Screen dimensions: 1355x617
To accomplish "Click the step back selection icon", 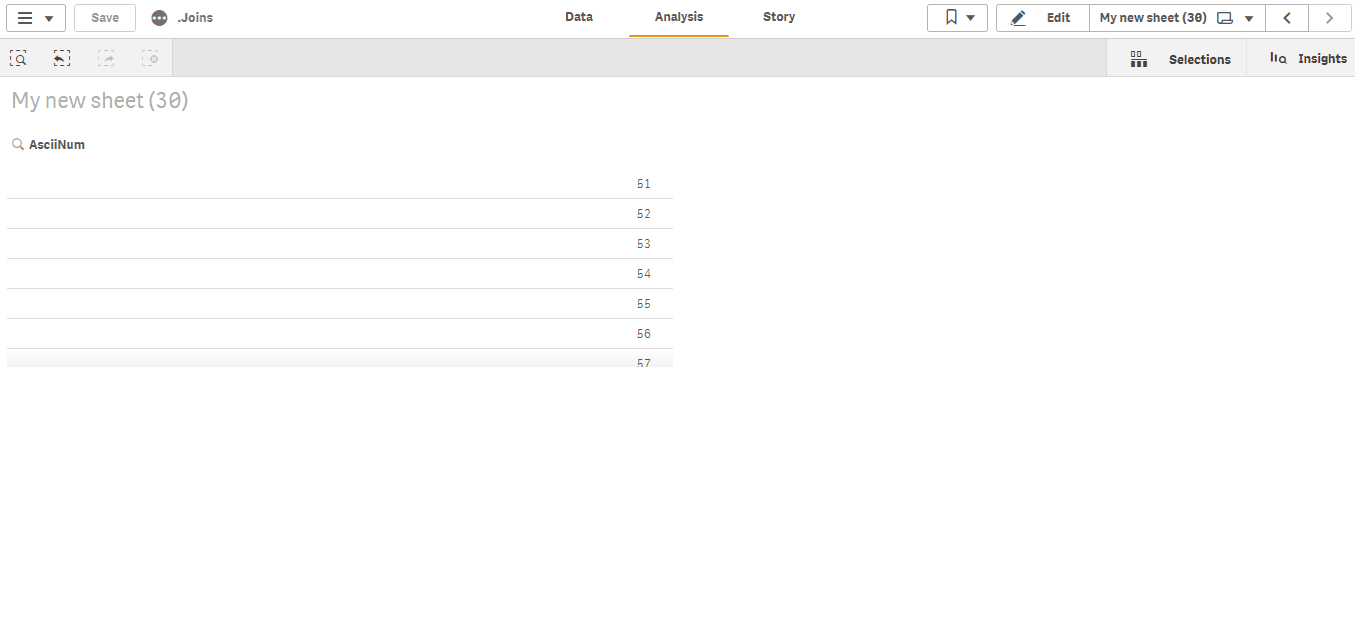I will tap(62, 59).
